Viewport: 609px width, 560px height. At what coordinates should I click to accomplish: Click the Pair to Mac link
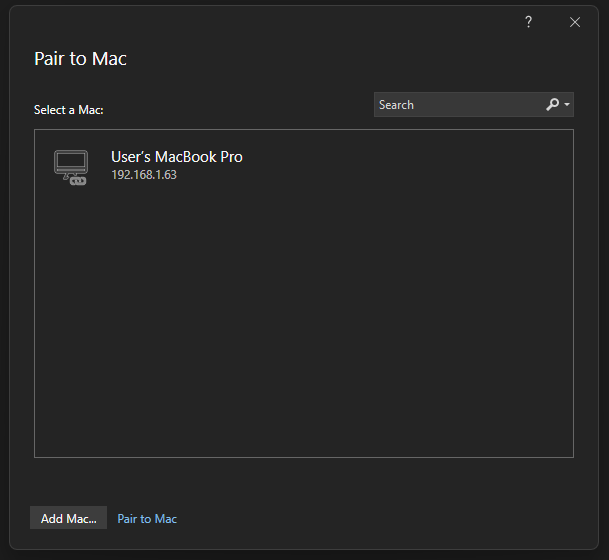(147, 519)
